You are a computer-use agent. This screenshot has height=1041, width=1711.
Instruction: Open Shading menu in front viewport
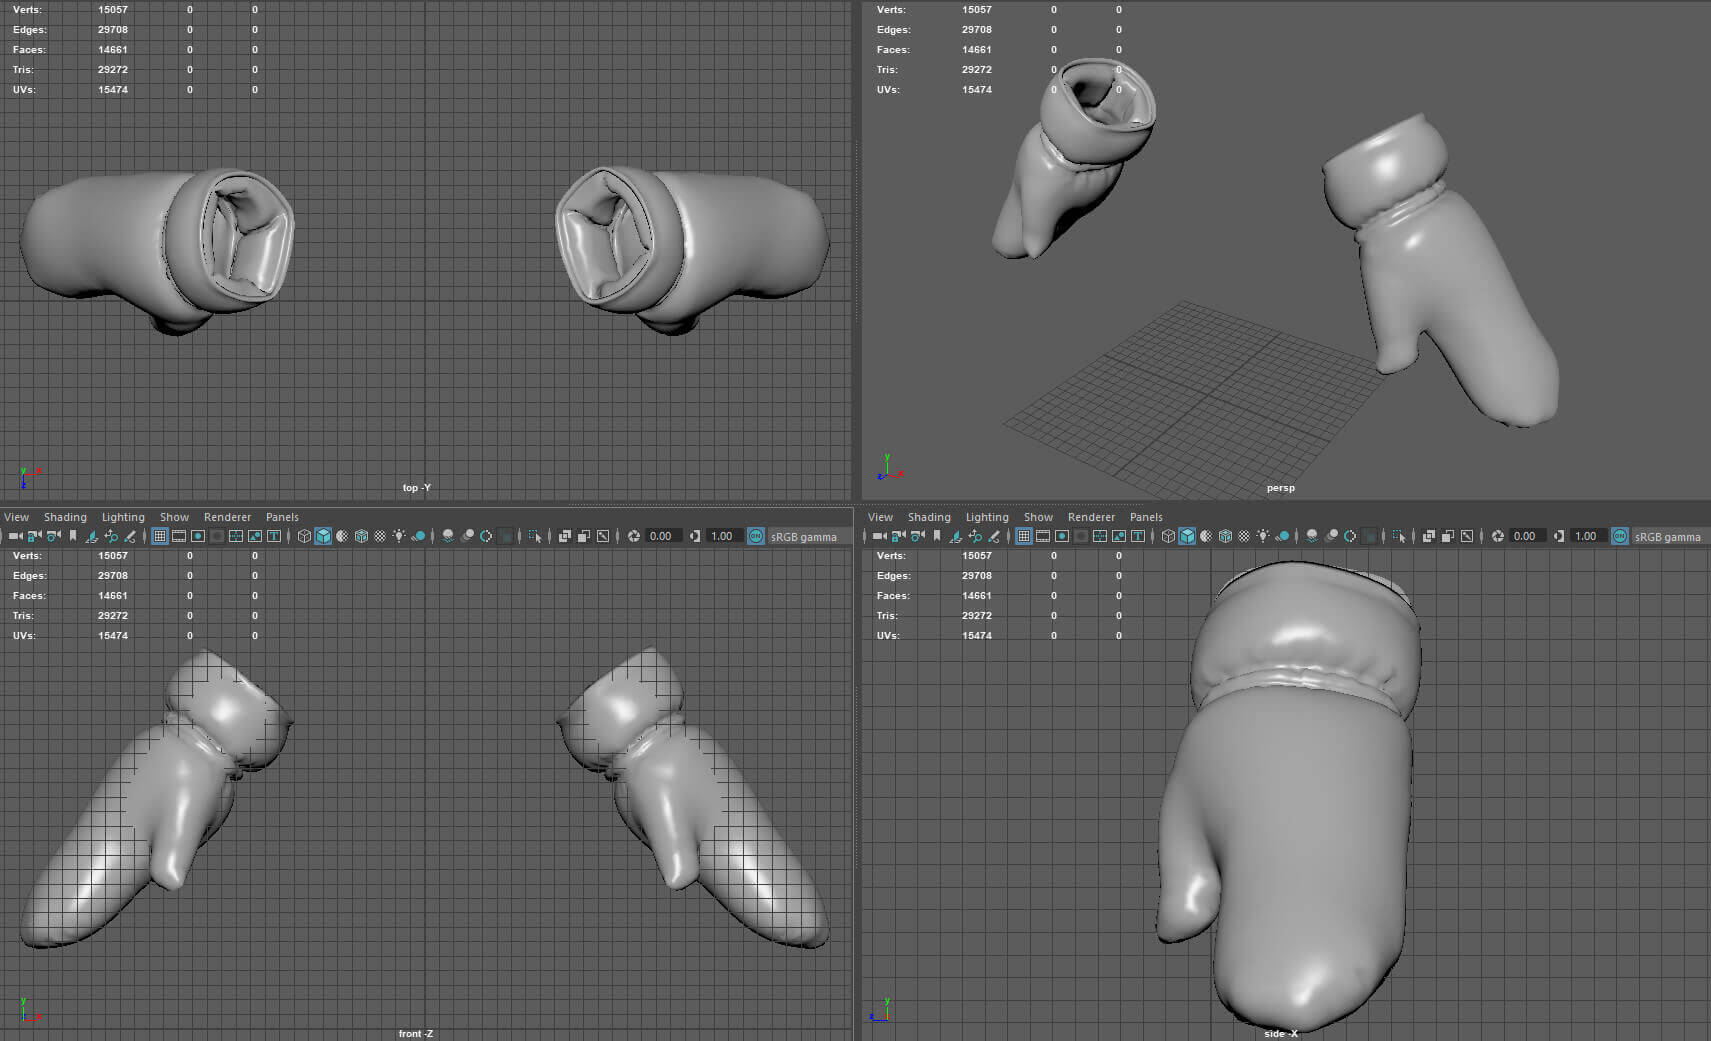pyautogui.click(x=65, y=517)
